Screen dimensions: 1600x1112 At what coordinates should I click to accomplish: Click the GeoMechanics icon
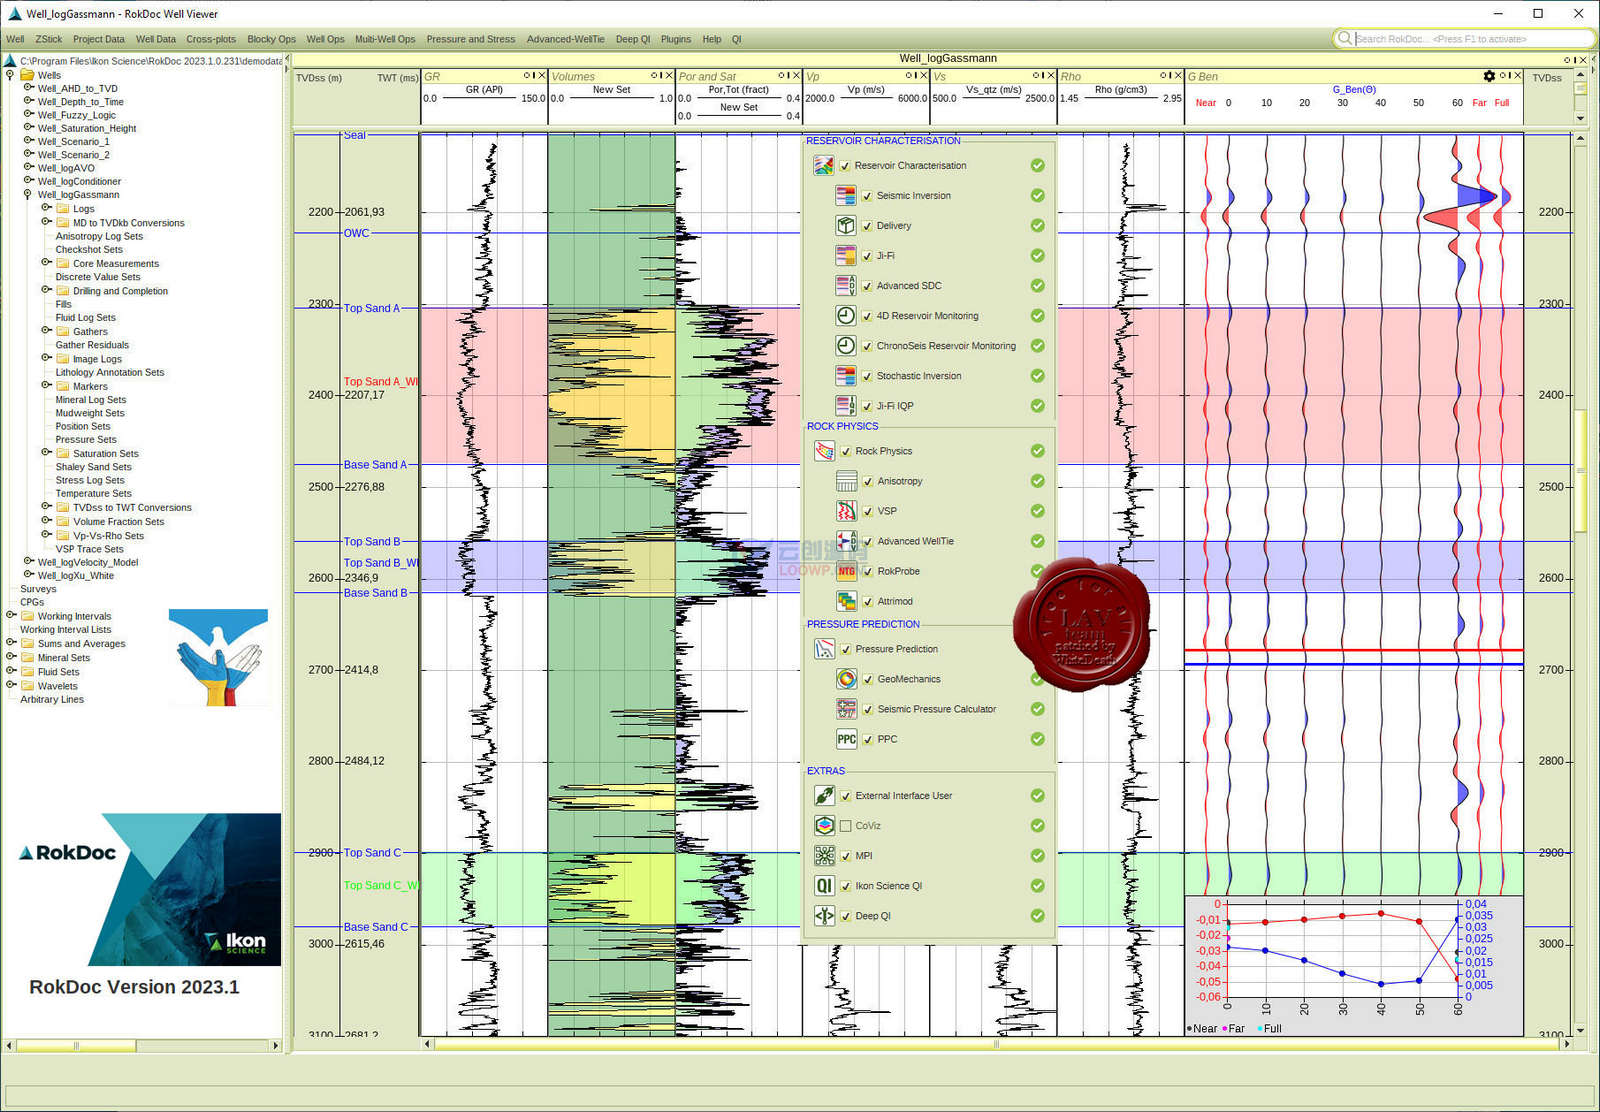[847, 679]
